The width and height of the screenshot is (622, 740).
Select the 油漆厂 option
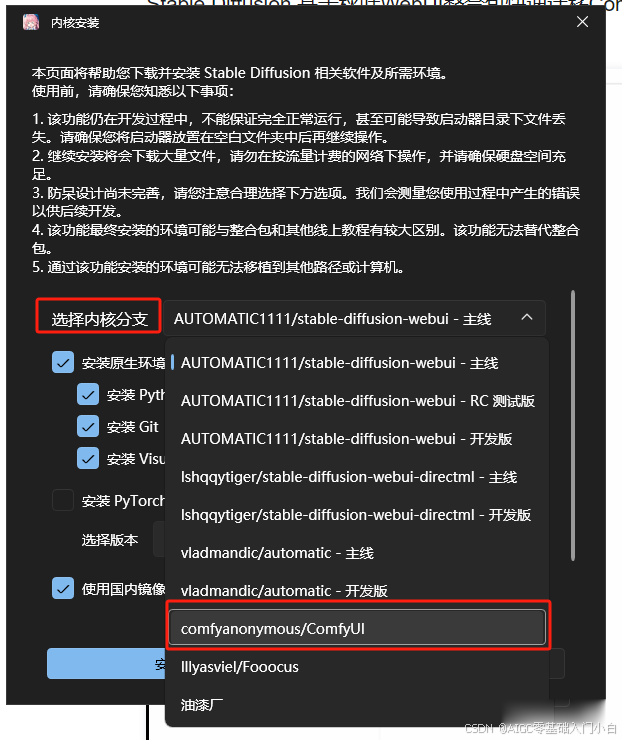tap(357, 705)
